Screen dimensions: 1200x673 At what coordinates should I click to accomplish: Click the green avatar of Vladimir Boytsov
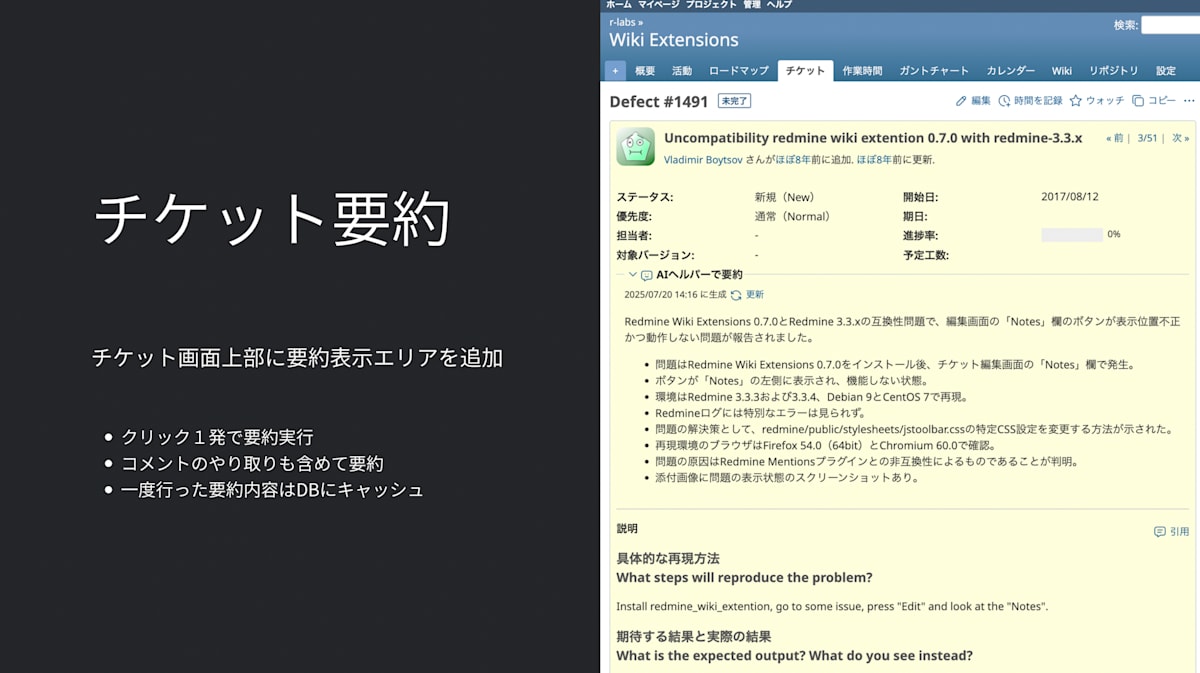pos(635,146)
